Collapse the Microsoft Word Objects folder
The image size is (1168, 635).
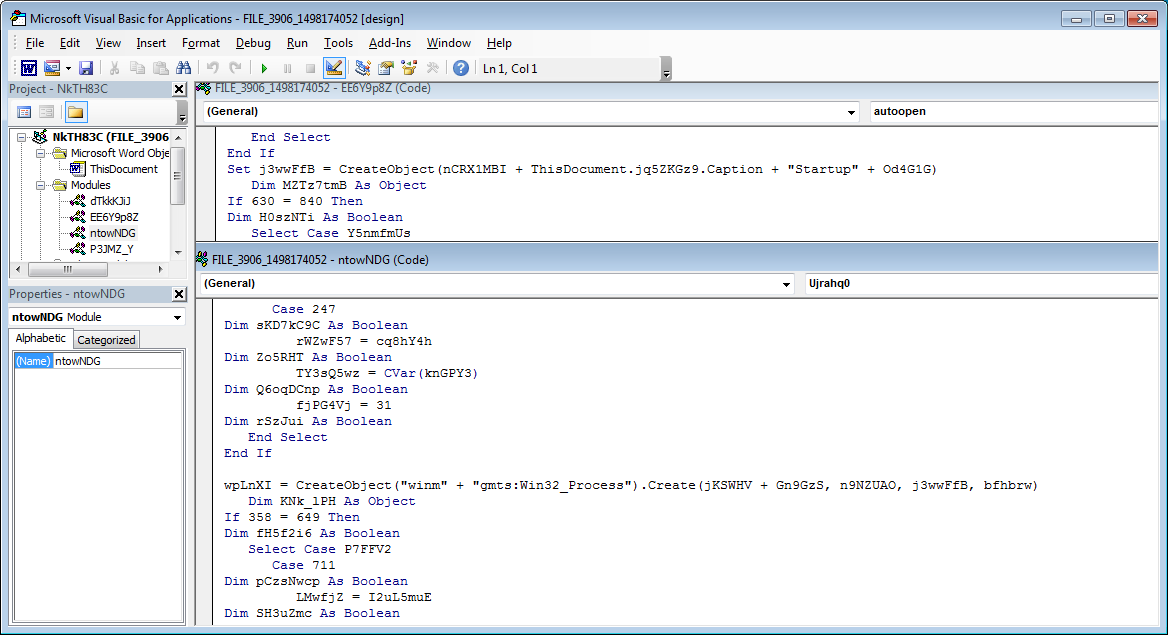tap(41, 154)
